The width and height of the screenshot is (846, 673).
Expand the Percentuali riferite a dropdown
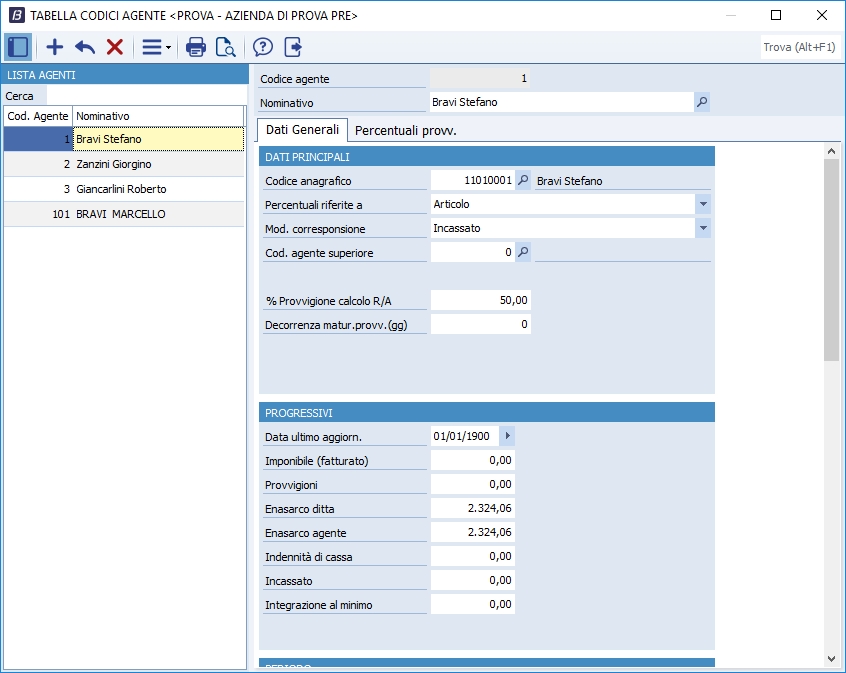click(x=703, y=204)
